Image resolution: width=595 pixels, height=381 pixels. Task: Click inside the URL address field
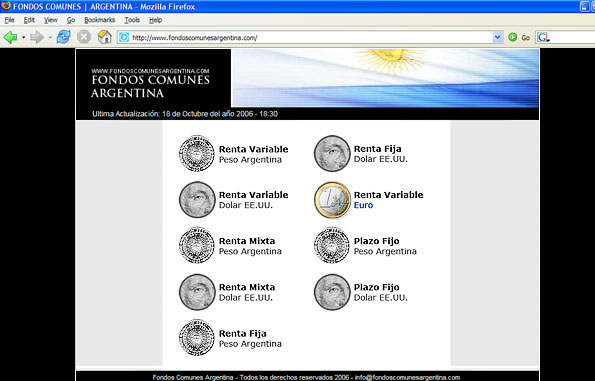[311, 38]
